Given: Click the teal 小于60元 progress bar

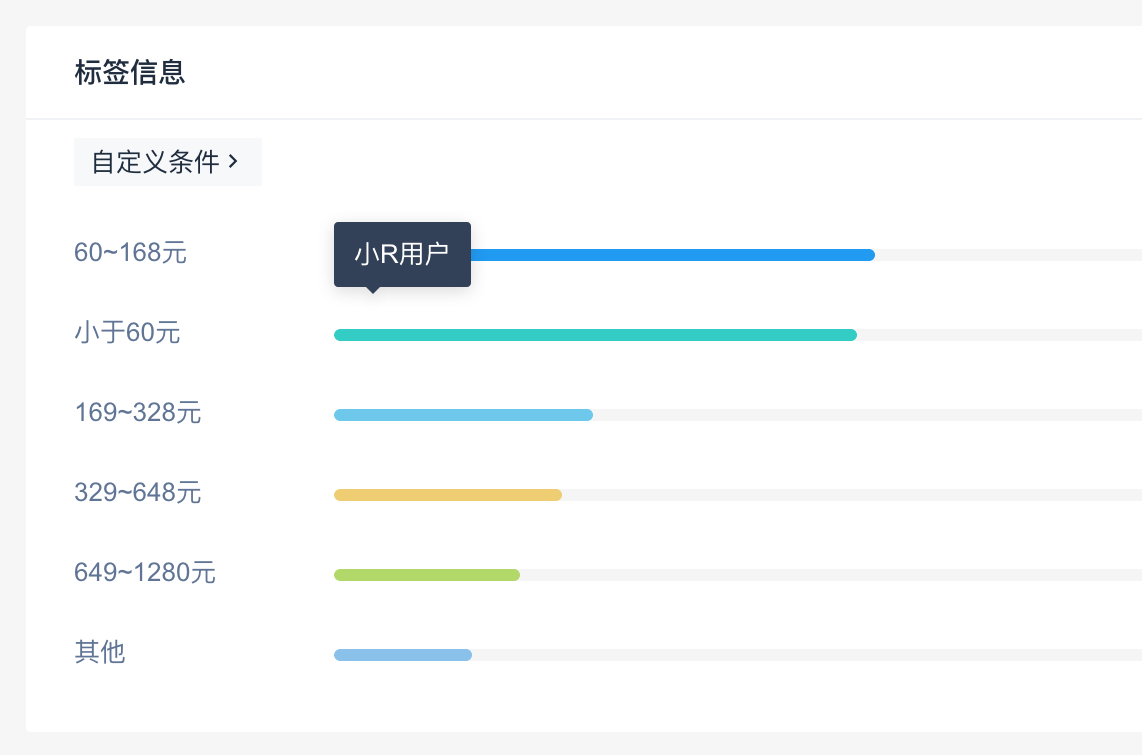Looking at the screenshot, I should [x=595, y=335].
